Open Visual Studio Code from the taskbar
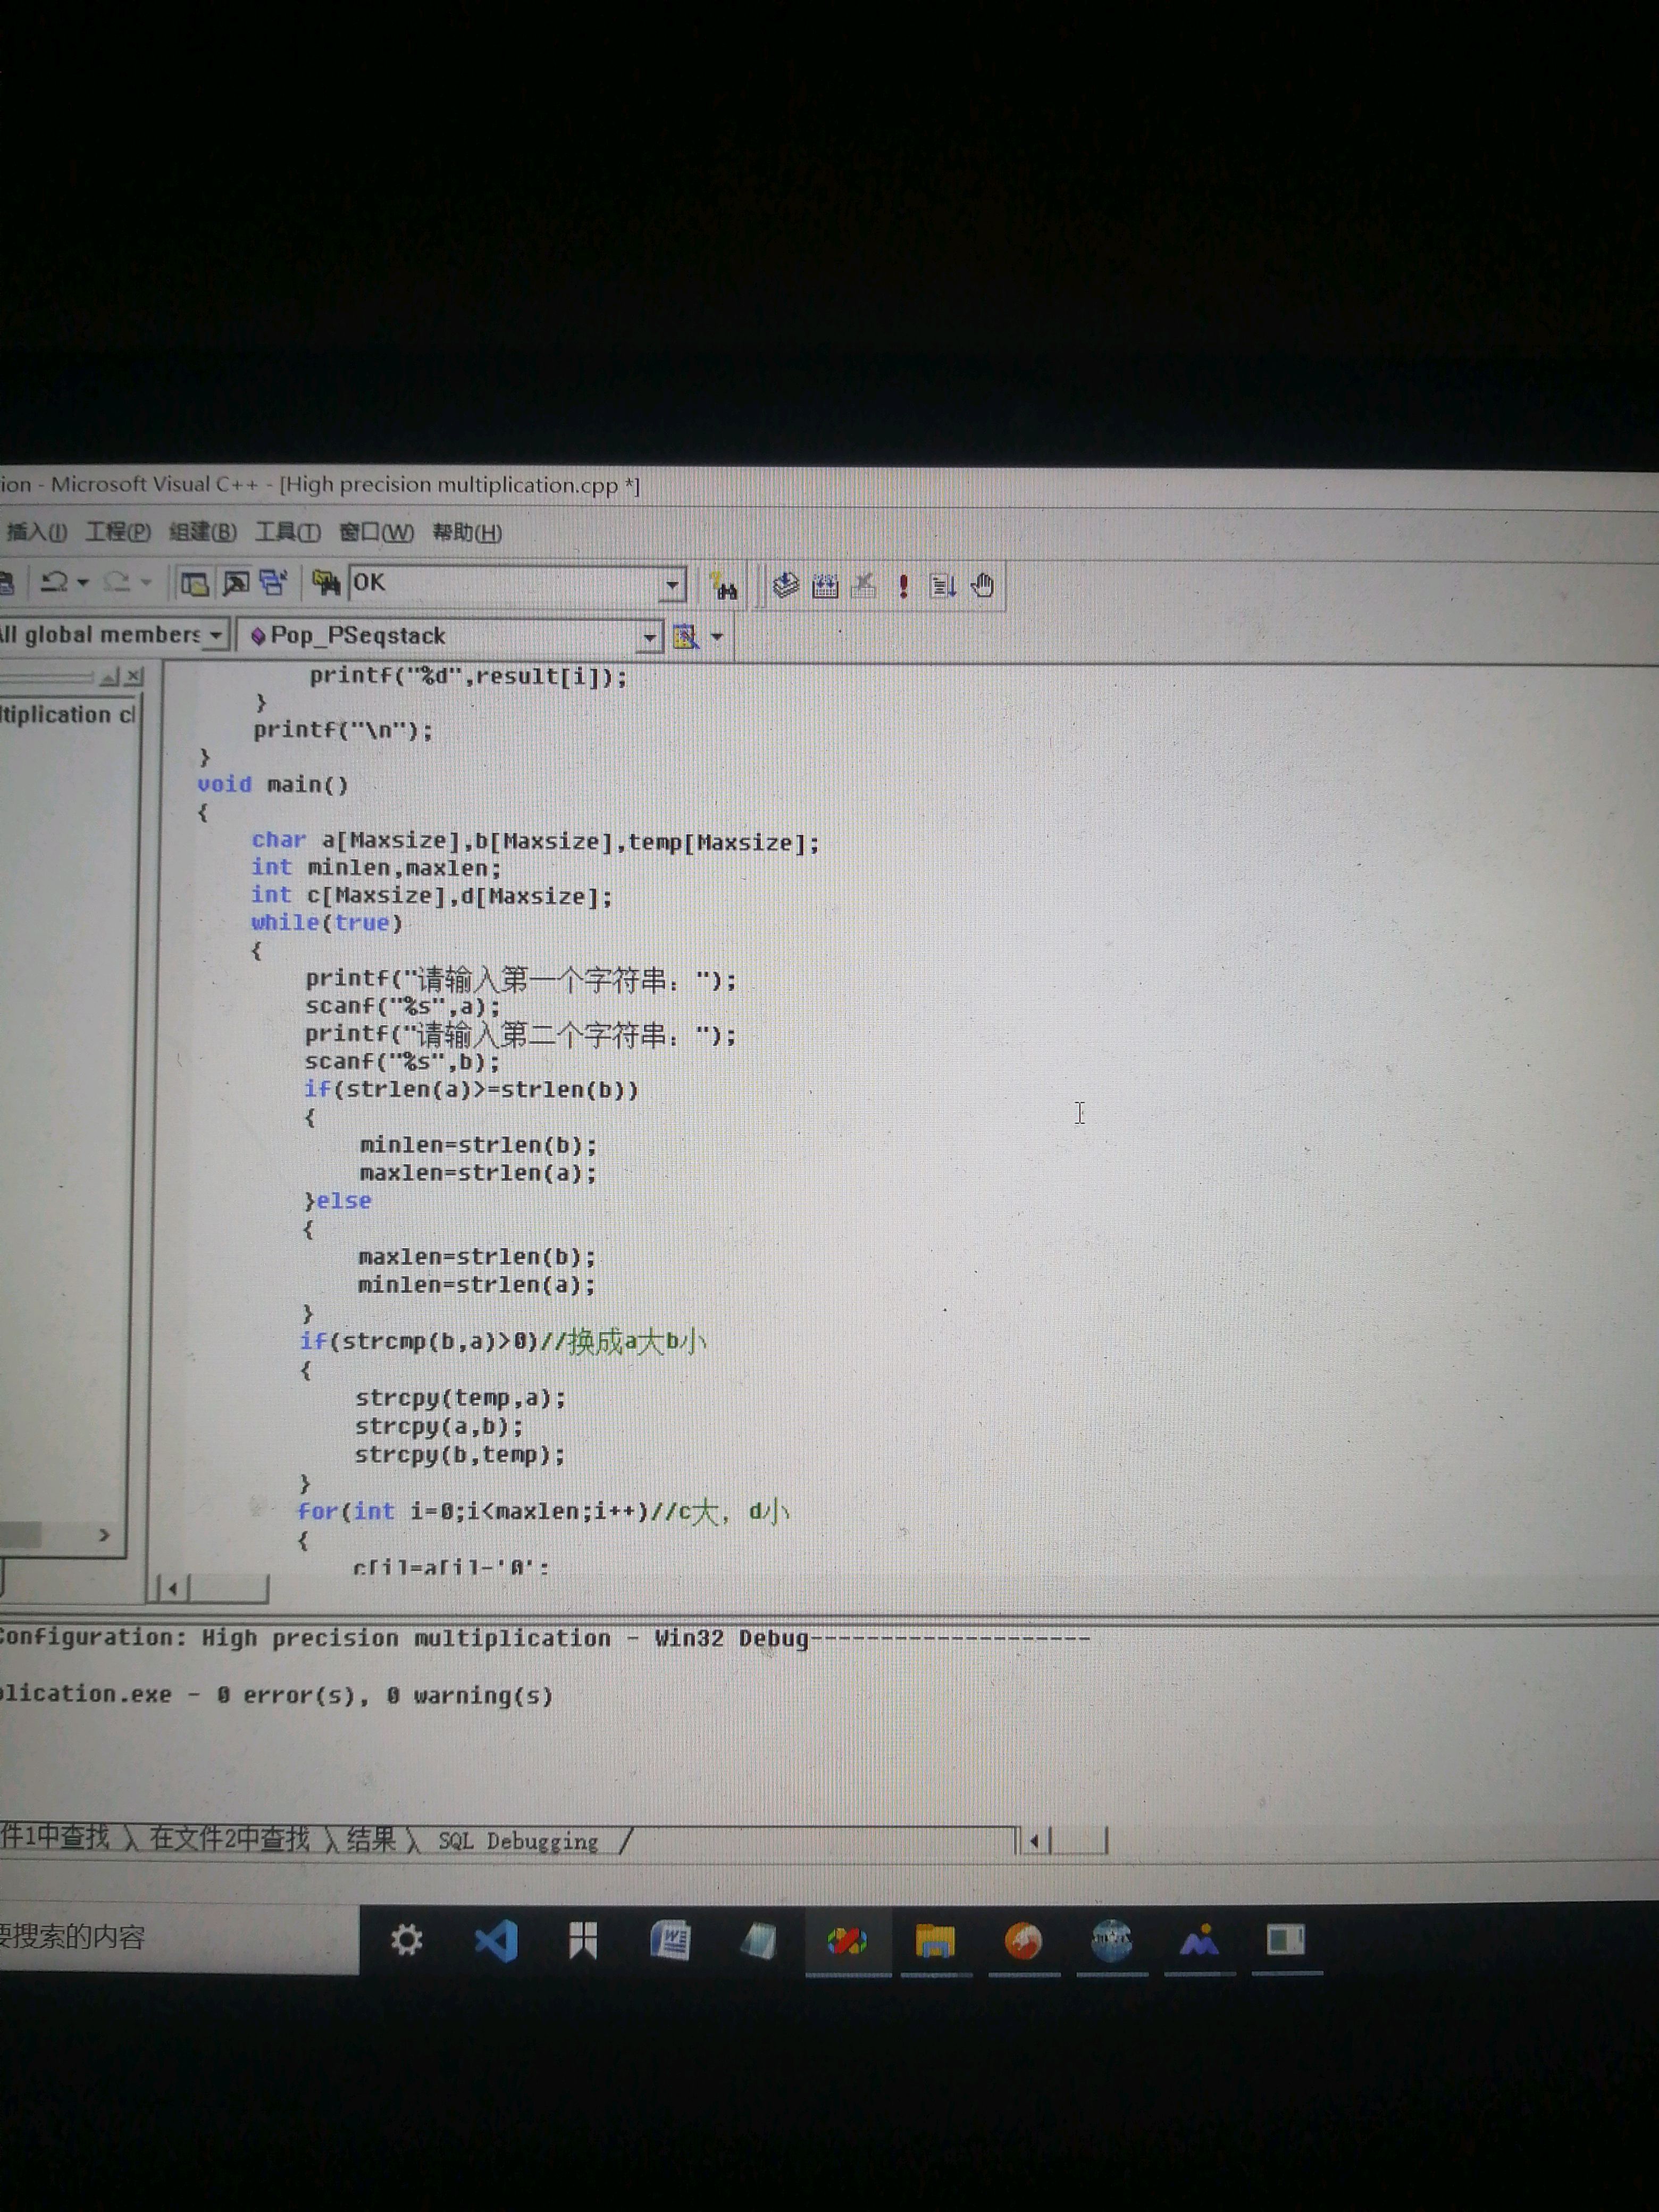 point(495,1941)
